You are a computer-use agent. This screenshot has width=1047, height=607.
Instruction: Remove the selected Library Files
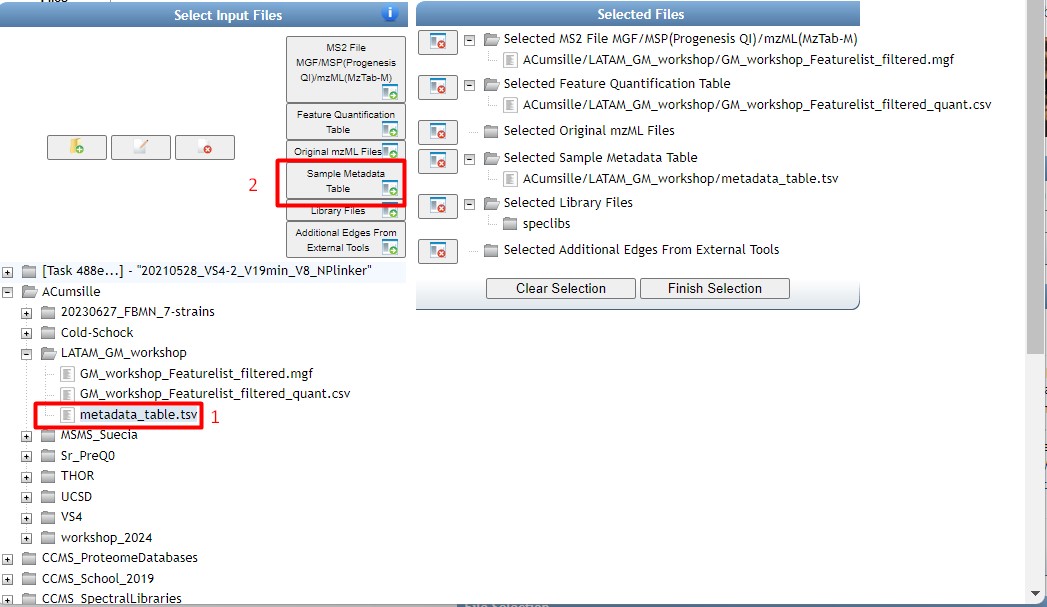coord(437,205)
